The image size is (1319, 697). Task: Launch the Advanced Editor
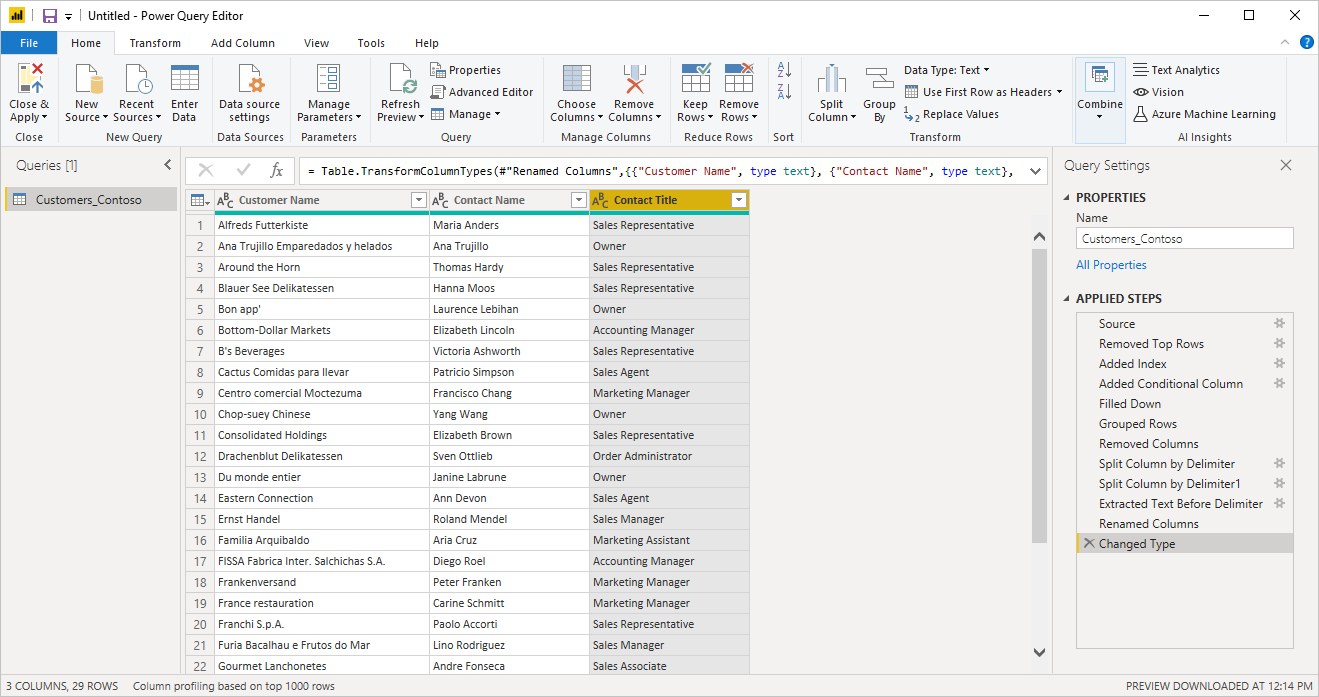pos(482,92)
